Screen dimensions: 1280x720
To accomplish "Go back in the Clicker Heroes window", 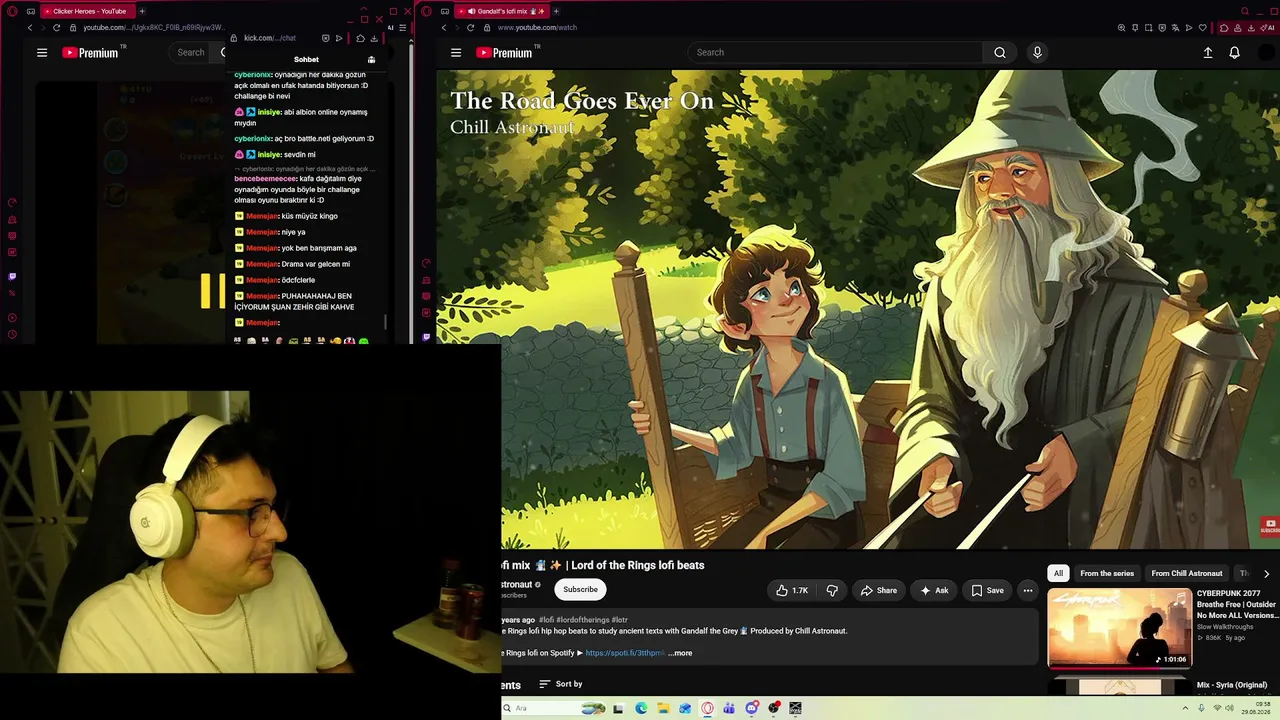I will (x=30, y=27).
